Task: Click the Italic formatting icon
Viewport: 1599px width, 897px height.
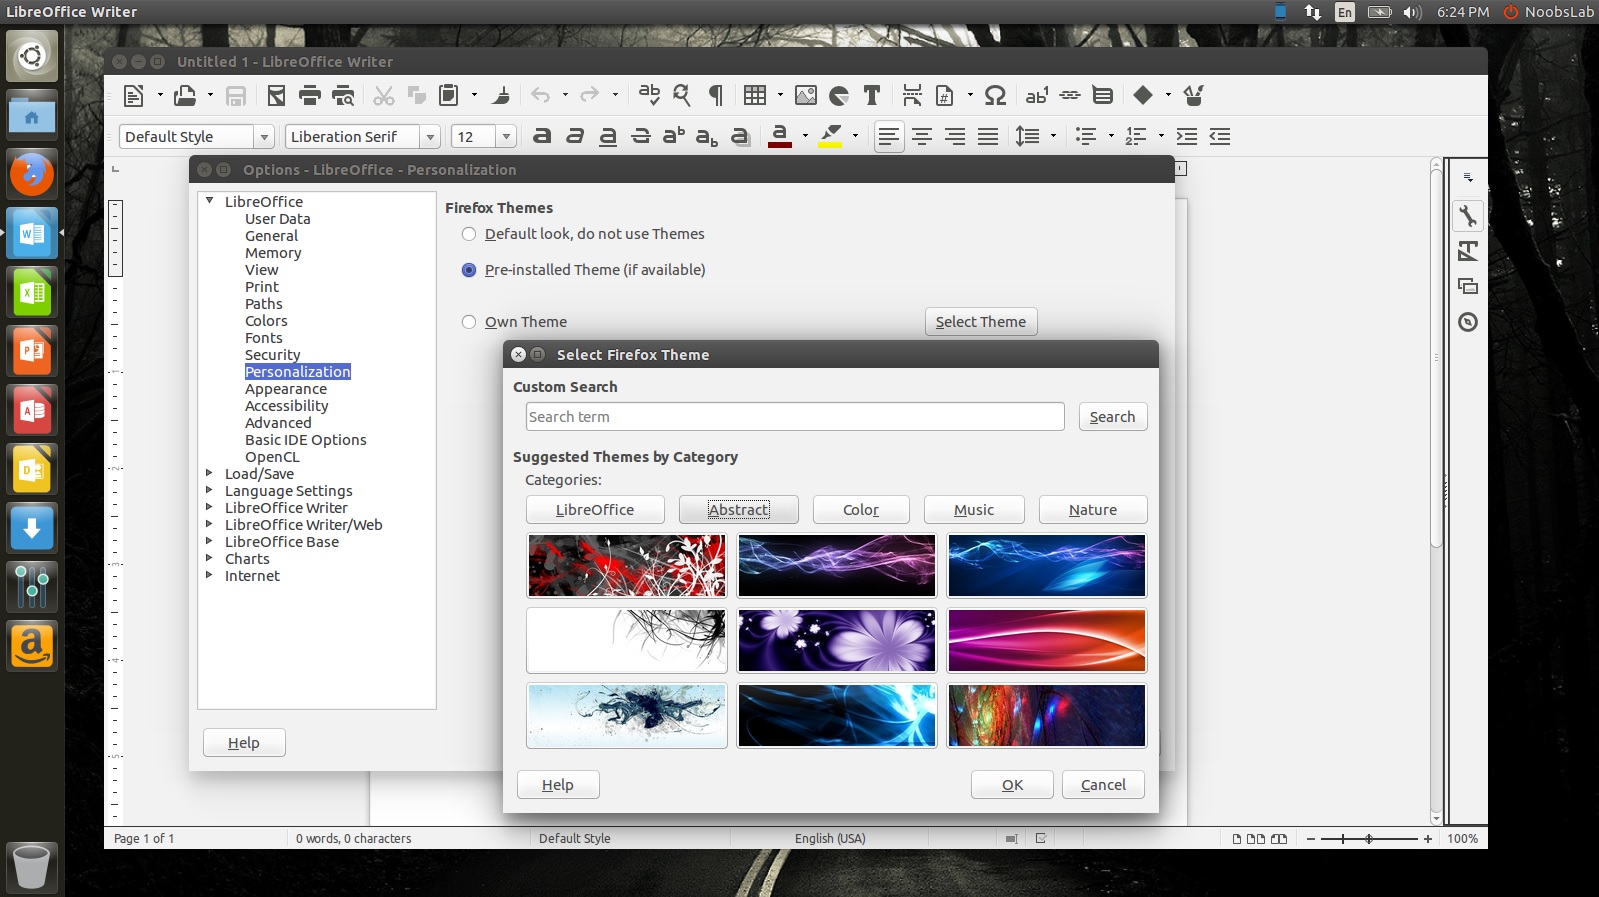Action: (x=575, y=137)
